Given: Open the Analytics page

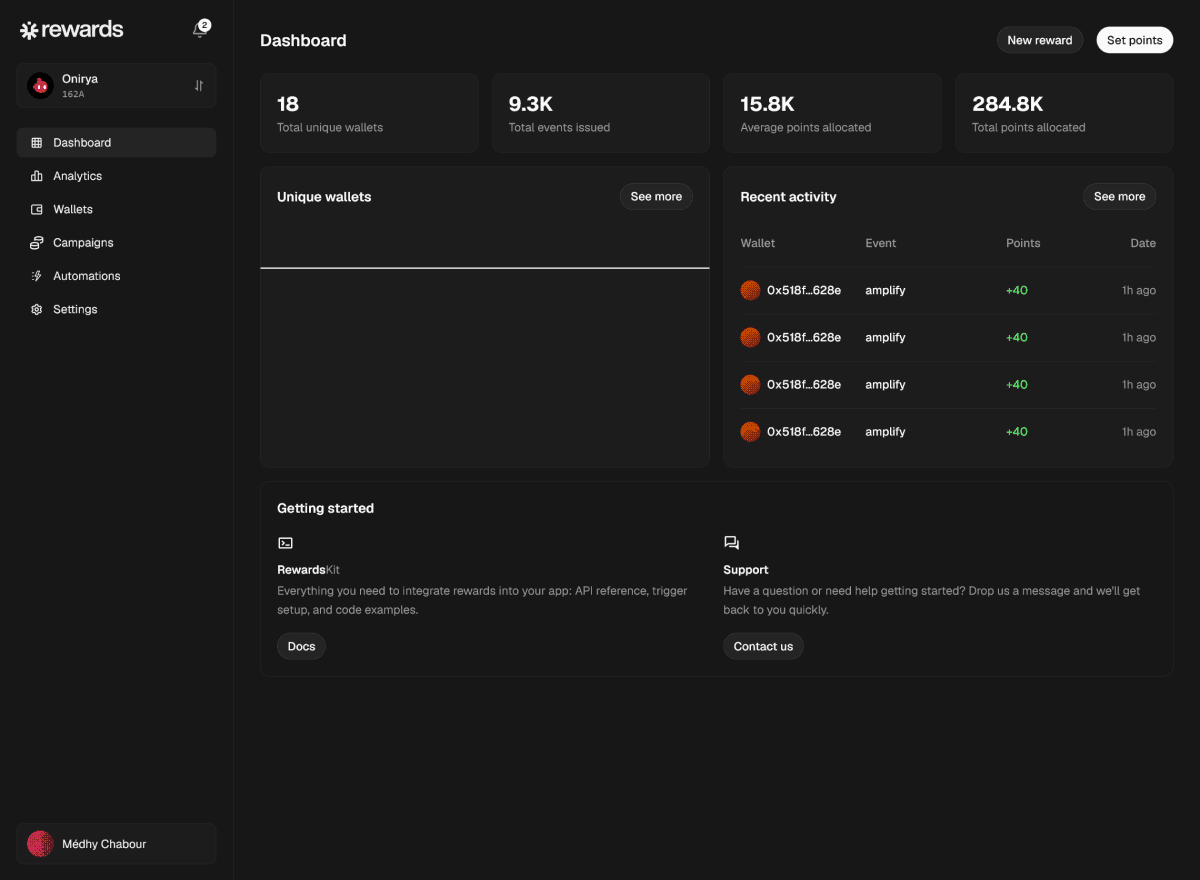Looking at the screenshot, I should [116, 176].
